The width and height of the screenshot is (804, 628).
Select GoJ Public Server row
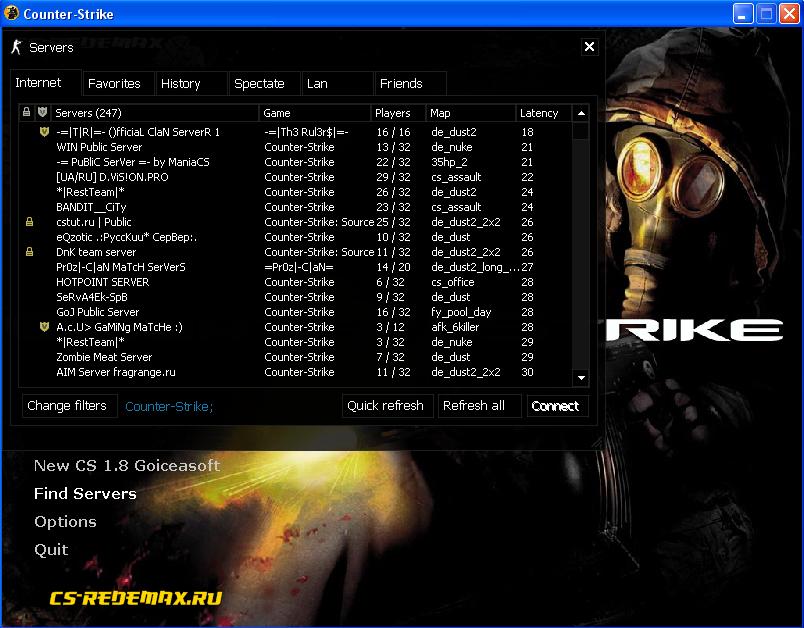coord(296,312)
